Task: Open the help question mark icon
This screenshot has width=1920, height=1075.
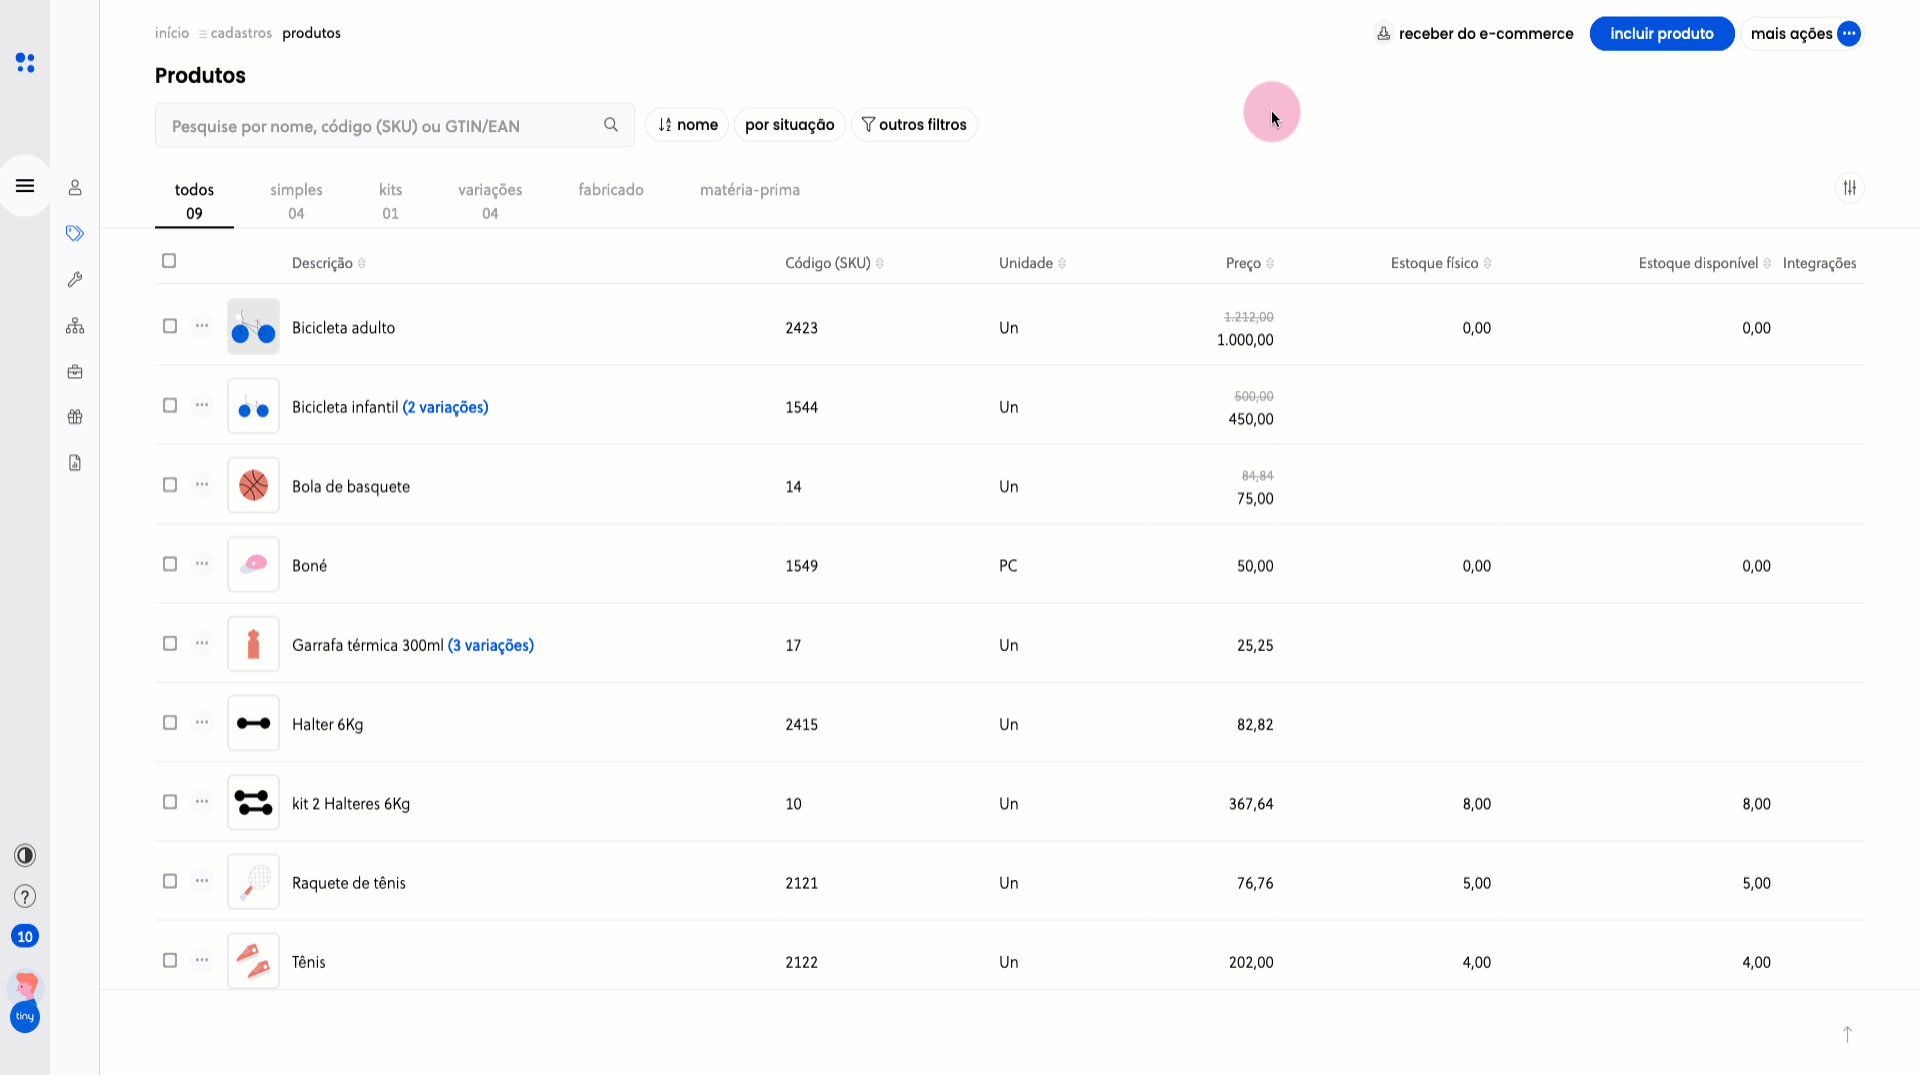Action: pyautogui.click(x=25, y=896)
